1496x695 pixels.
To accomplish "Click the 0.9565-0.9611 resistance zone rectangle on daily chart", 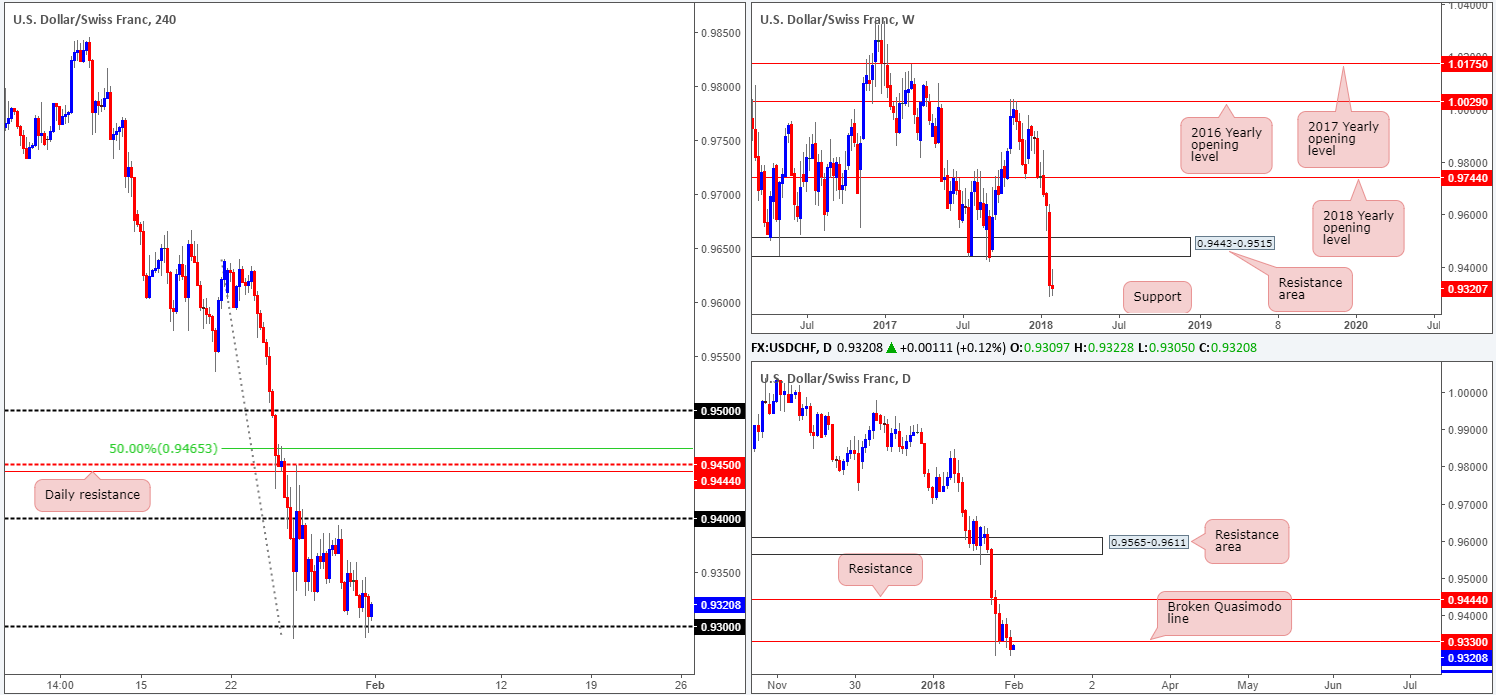I will (x=927, y=546).
